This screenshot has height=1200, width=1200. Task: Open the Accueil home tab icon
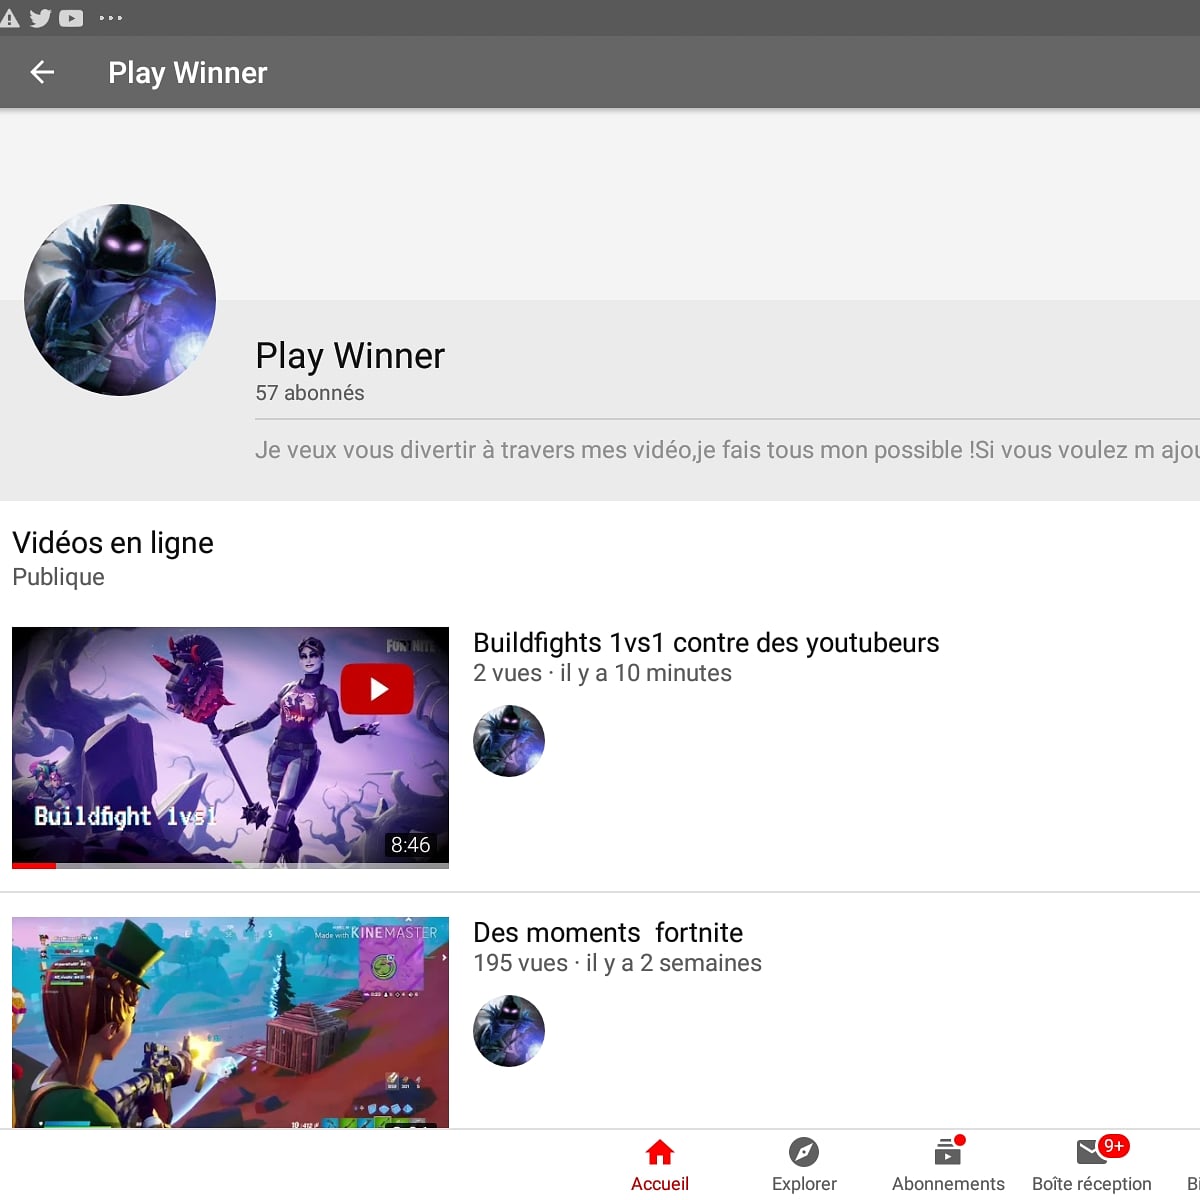click(659, 1153)
